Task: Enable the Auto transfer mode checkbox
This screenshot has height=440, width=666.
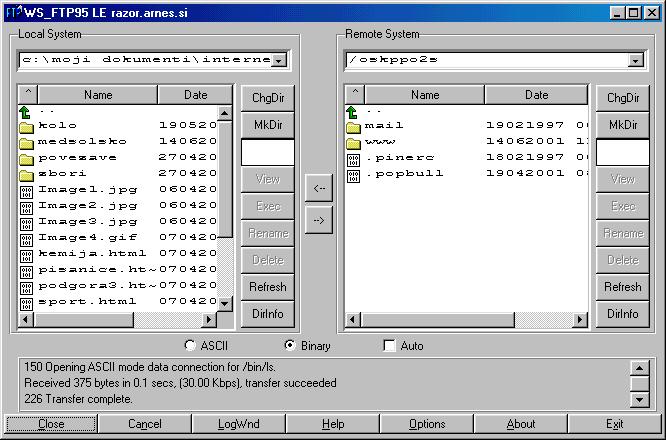Action: 390,346
